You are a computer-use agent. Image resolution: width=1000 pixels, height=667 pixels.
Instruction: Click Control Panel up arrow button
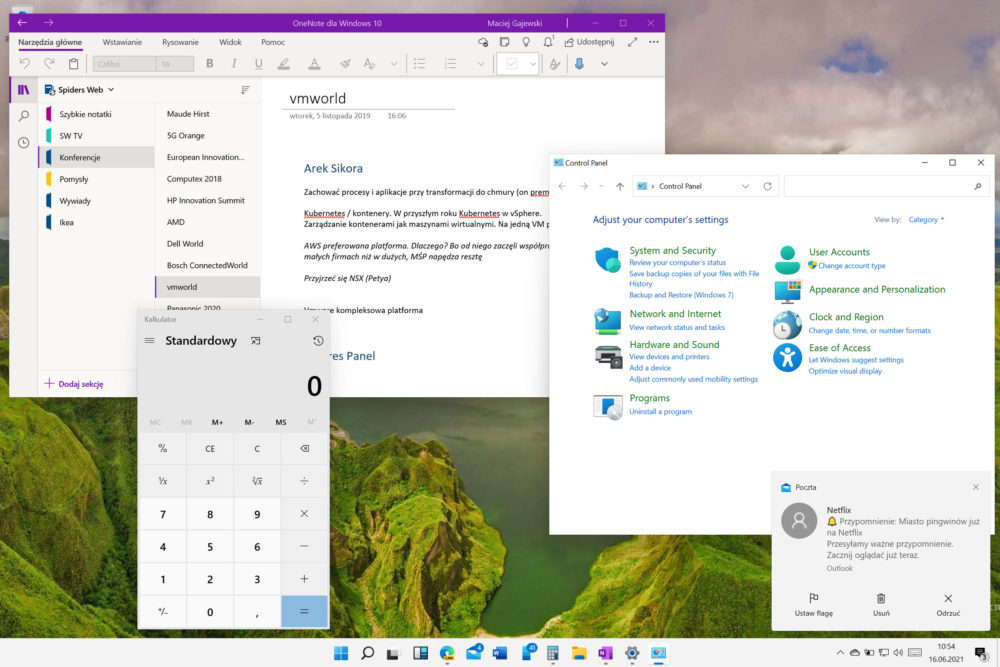(620, 186)
